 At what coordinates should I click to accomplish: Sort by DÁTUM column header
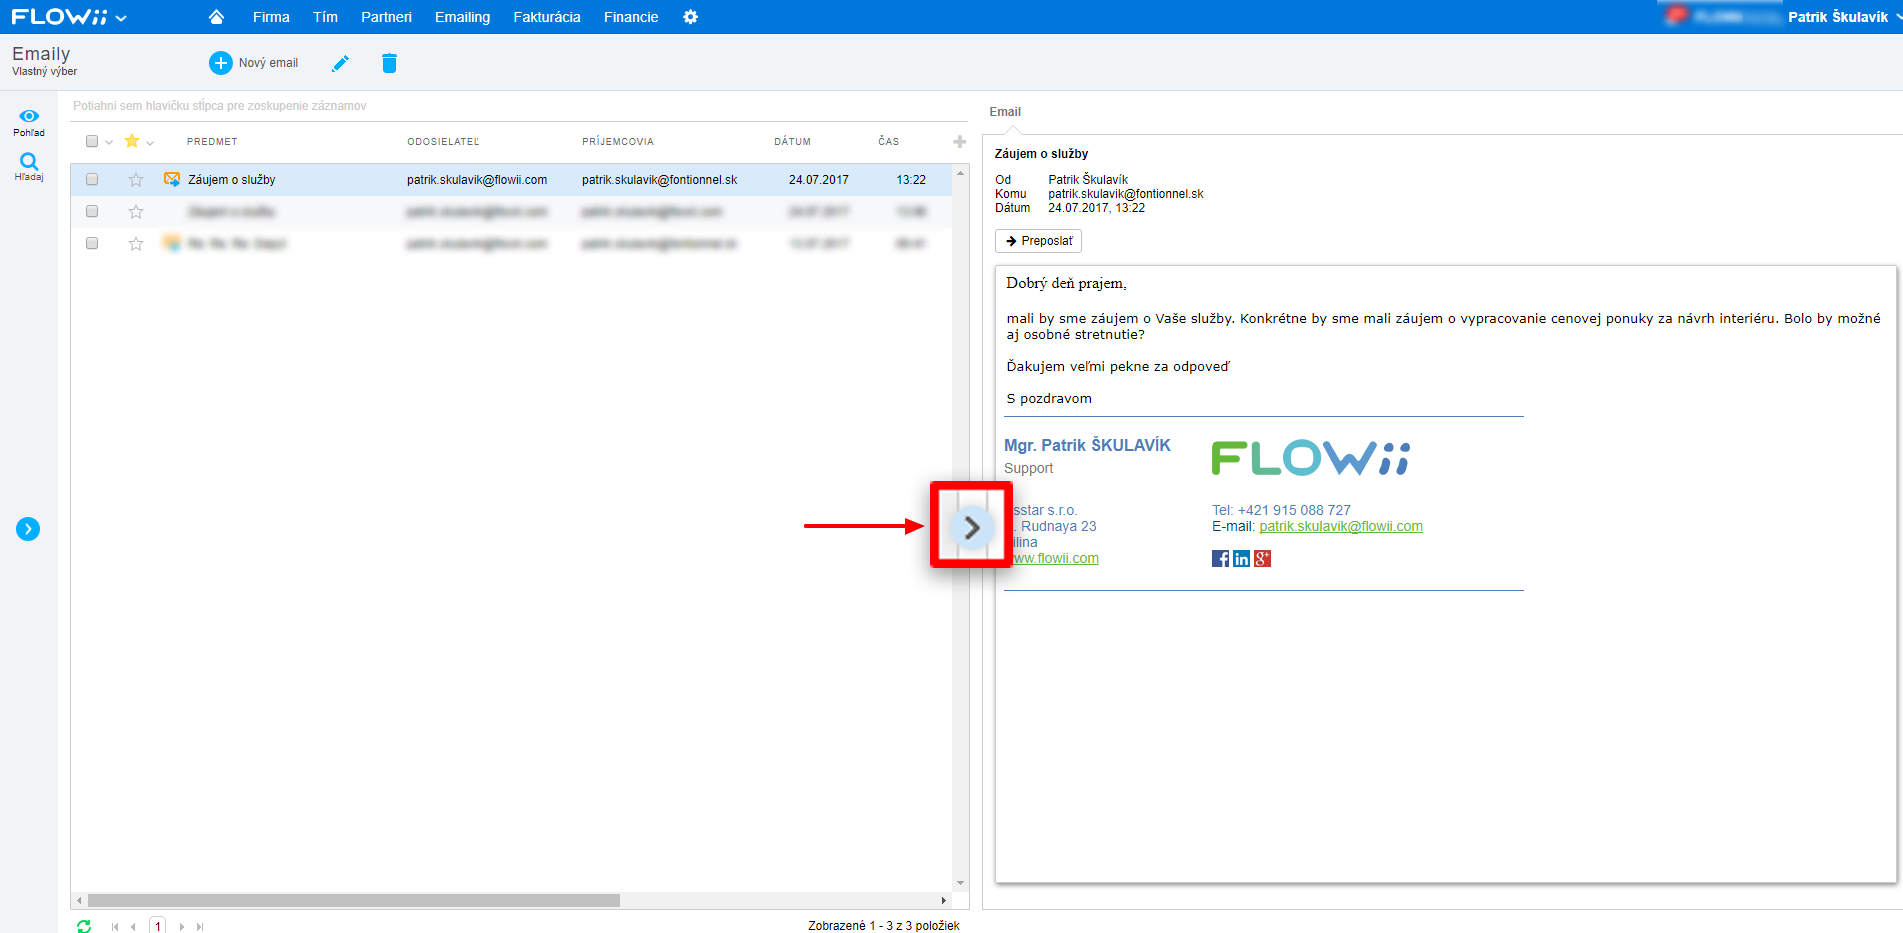pos(792,142)
